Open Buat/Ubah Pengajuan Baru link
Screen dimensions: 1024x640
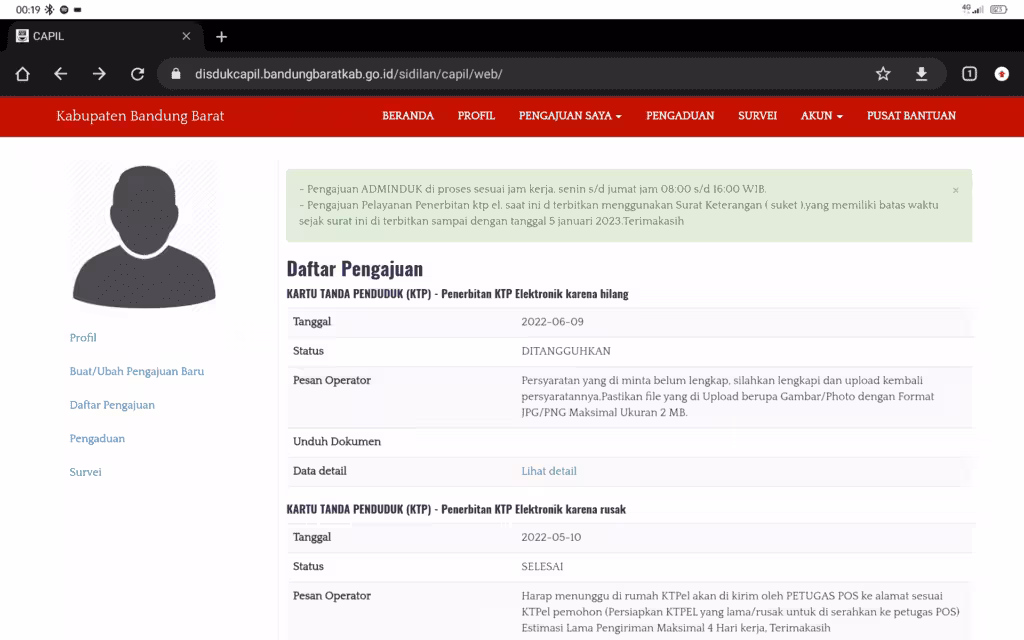[x=136, y=371]
